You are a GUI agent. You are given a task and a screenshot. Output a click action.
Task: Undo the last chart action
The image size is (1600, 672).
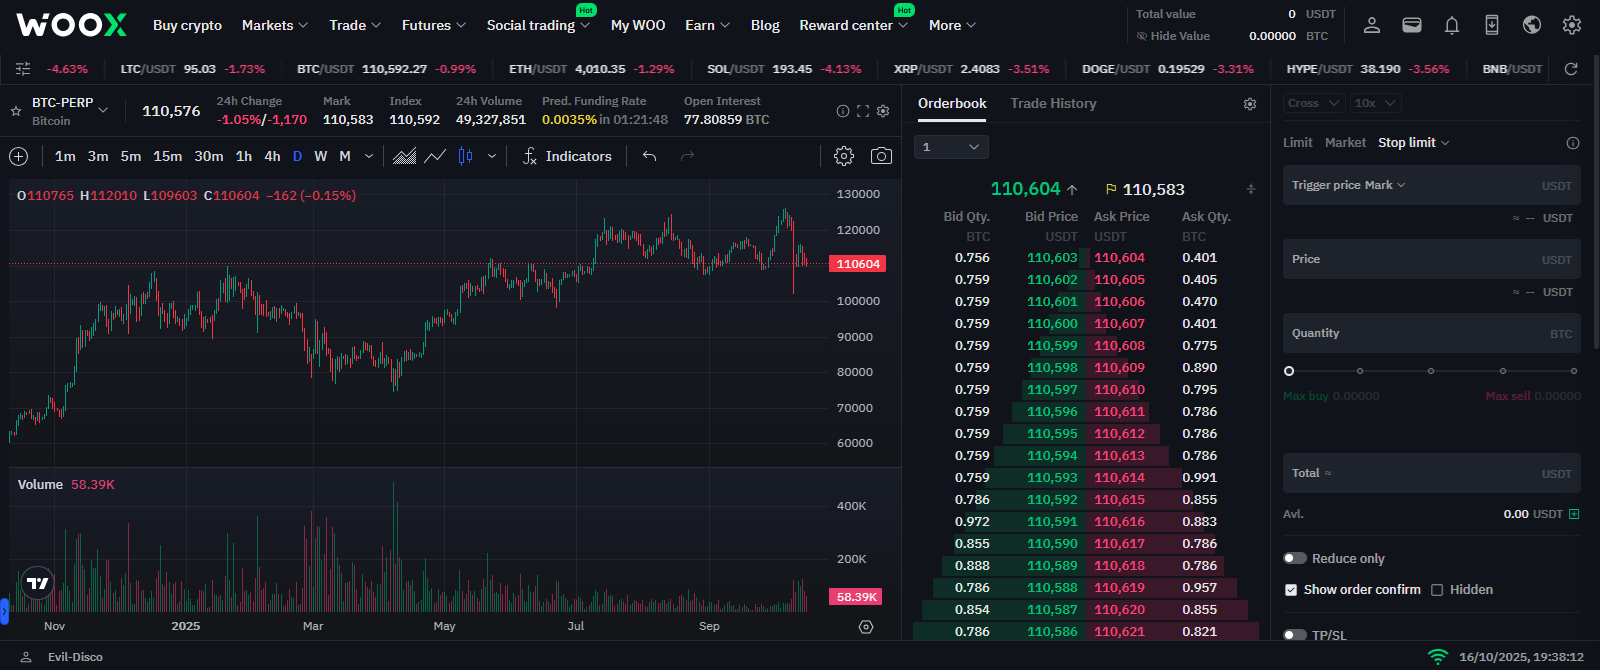(650, 156)
